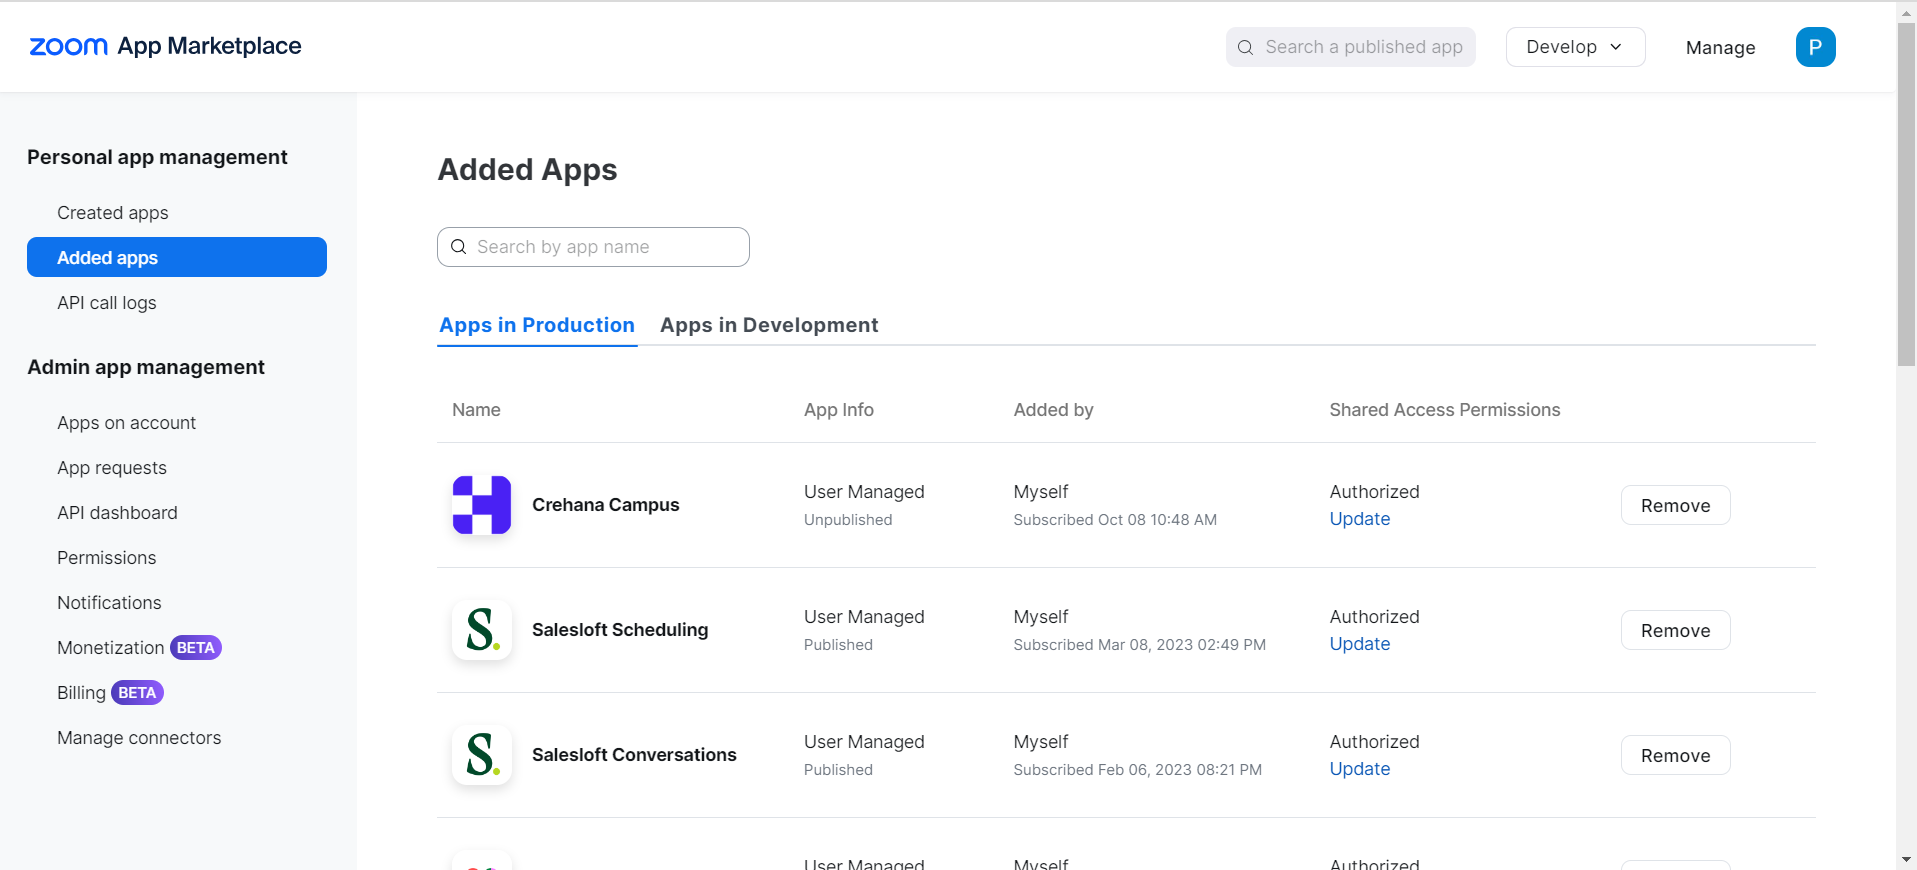Viewport: 1917px width, 870px height.
Task: Update permissions for Salesloft Conversations
Action: [1360, 769]
